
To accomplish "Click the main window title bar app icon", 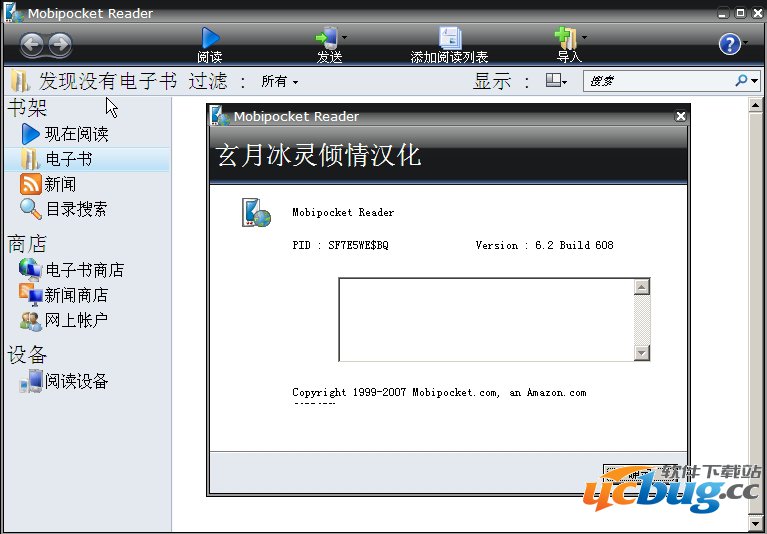I will (14, 13).
